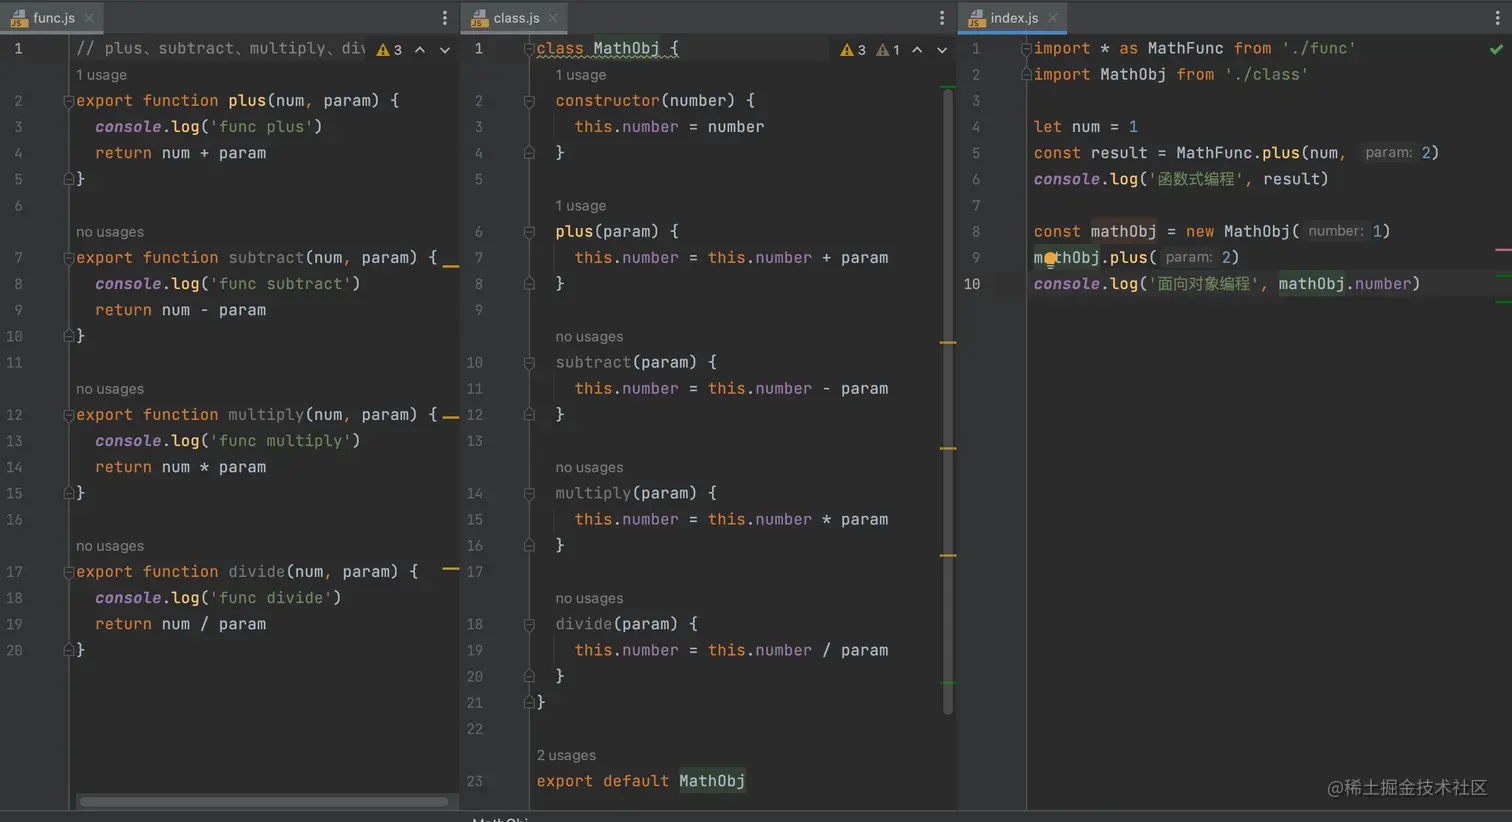Go to next problem in func.js
The width and height of the screenshot is (1512, 822).
point(445,50)
